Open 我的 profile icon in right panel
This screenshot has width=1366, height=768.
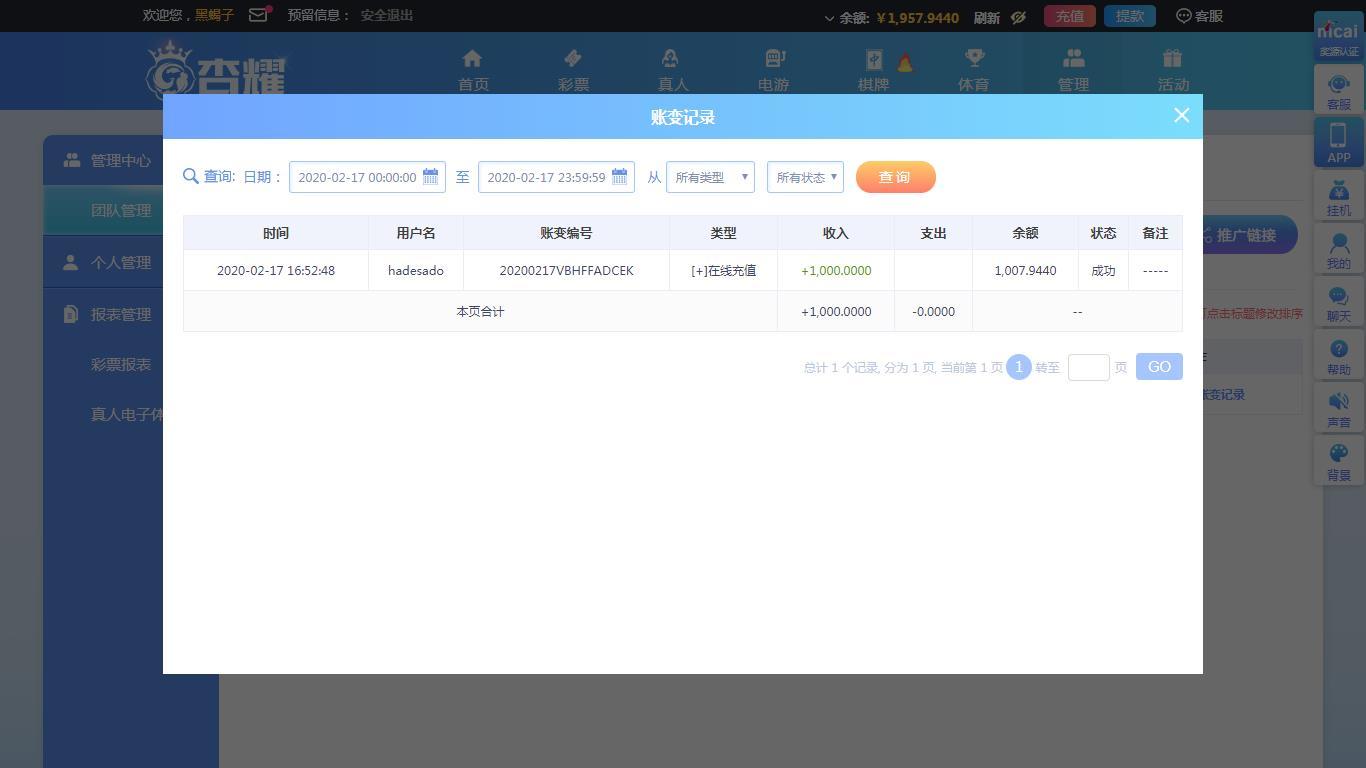1338,250
